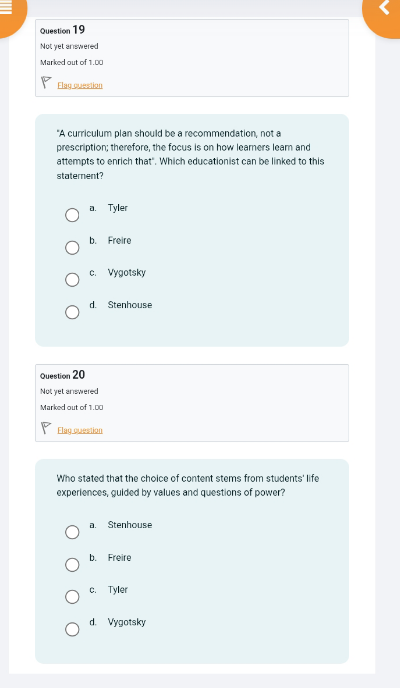The width and height of the screenshot is (400, 688).
Task: Select Stenhouse for question 20
Action: click(72, 532)
